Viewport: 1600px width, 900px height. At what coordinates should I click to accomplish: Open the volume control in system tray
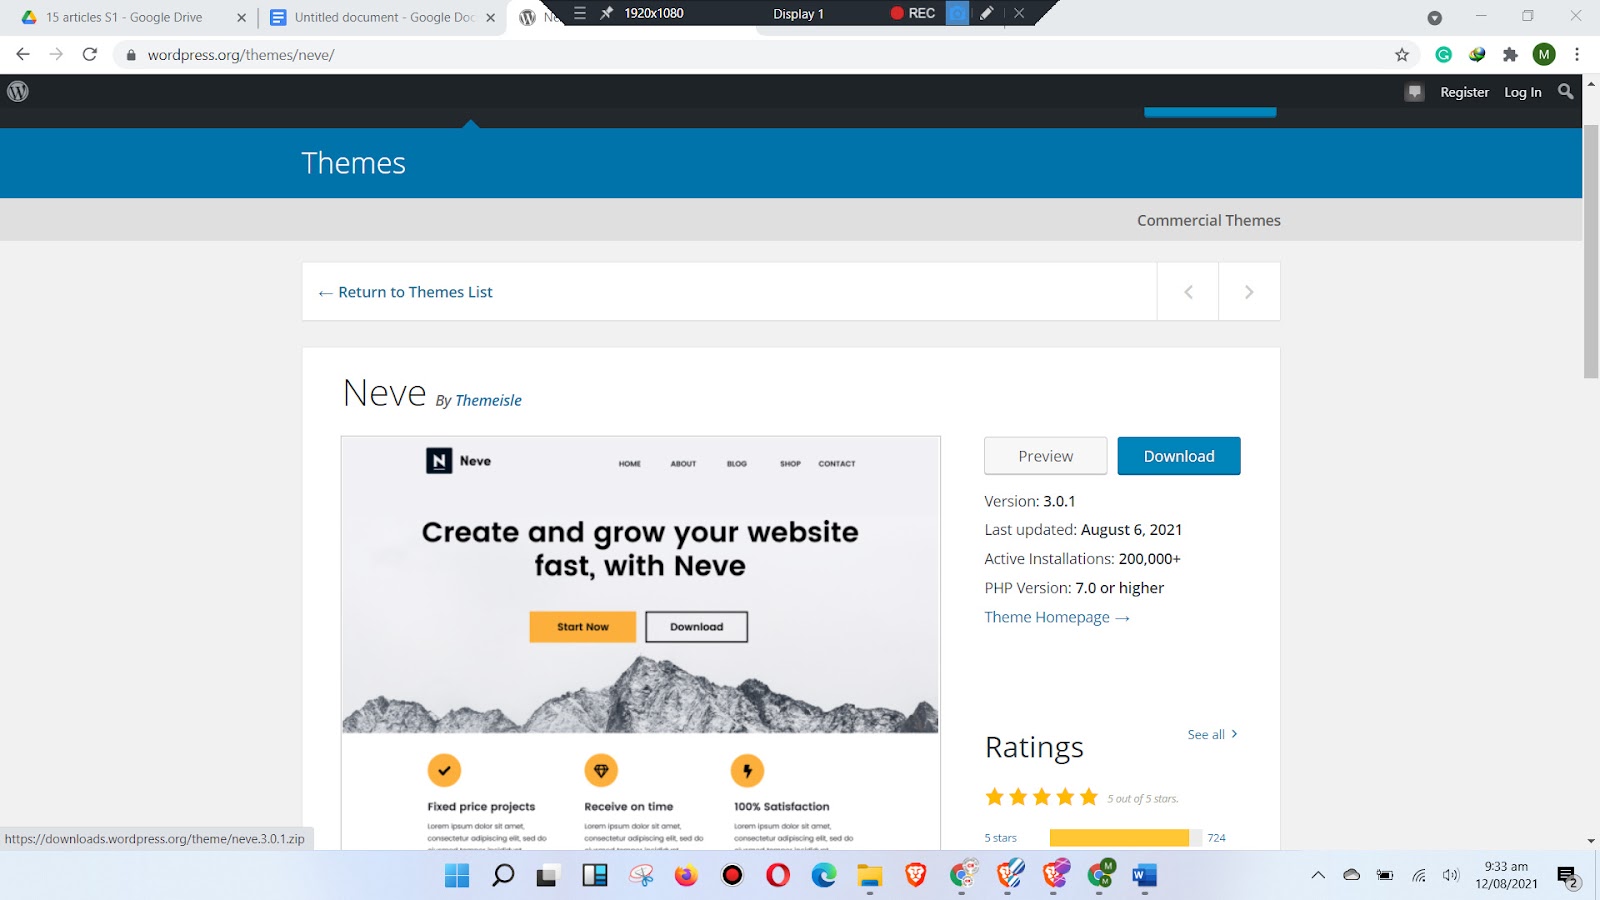[x=1451, y=875]
